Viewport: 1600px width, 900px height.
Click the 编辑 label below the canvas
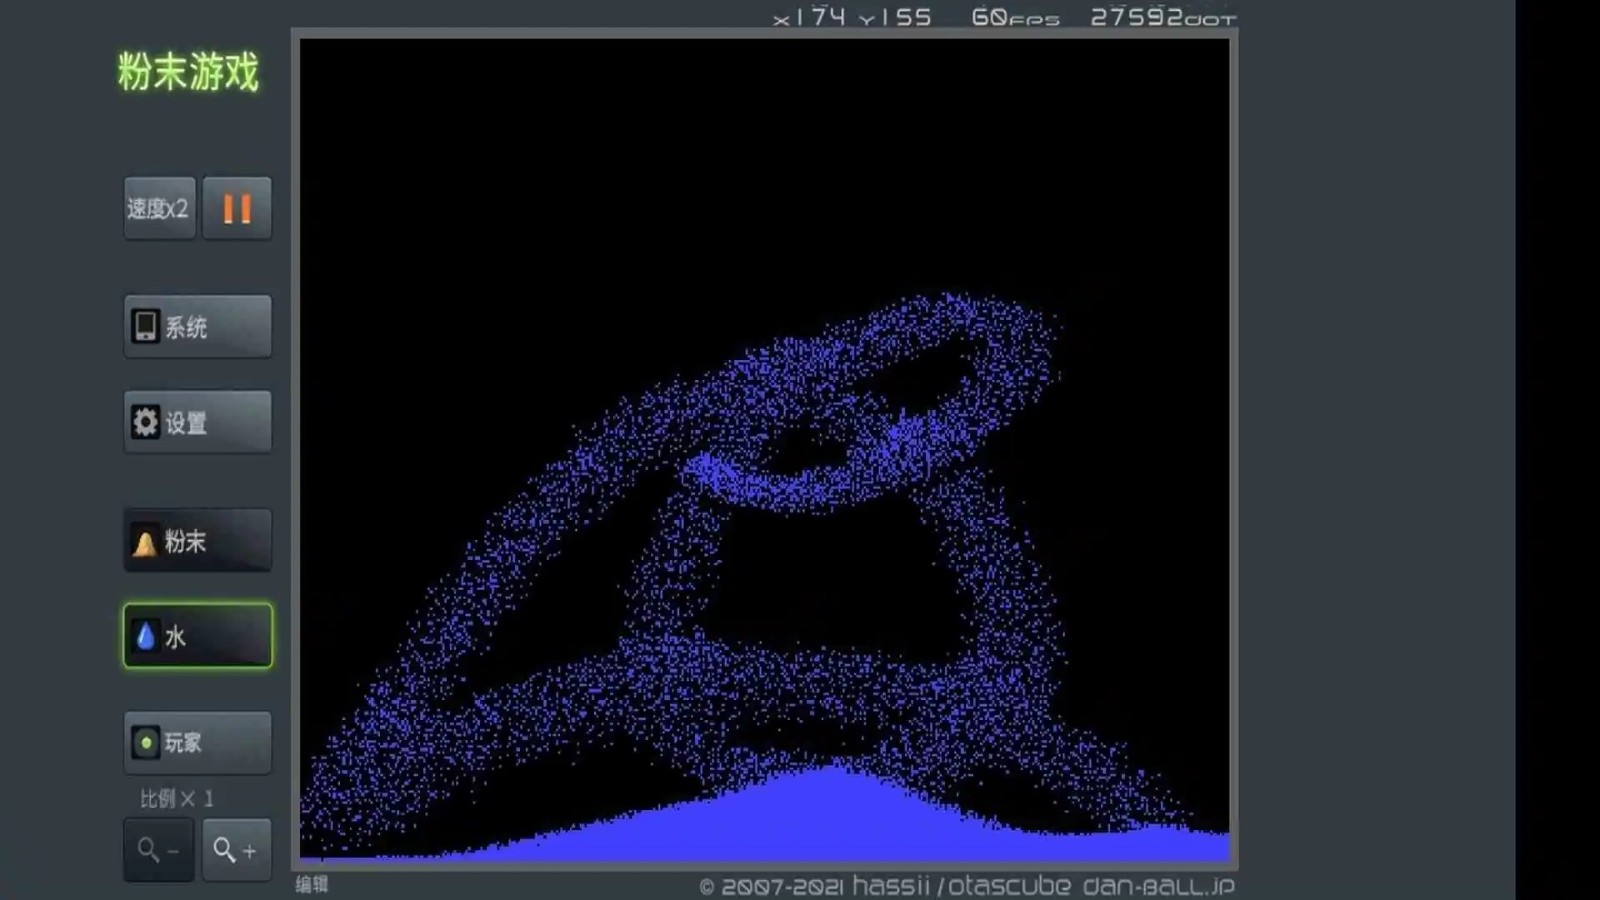[312, 884]
